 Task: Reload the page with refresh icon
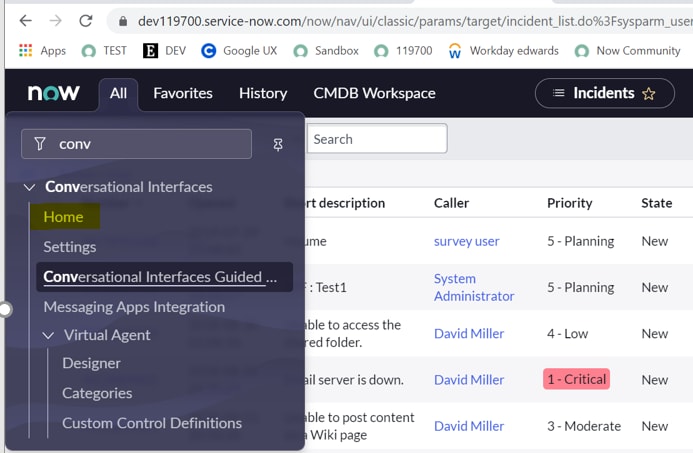point(86,20)
